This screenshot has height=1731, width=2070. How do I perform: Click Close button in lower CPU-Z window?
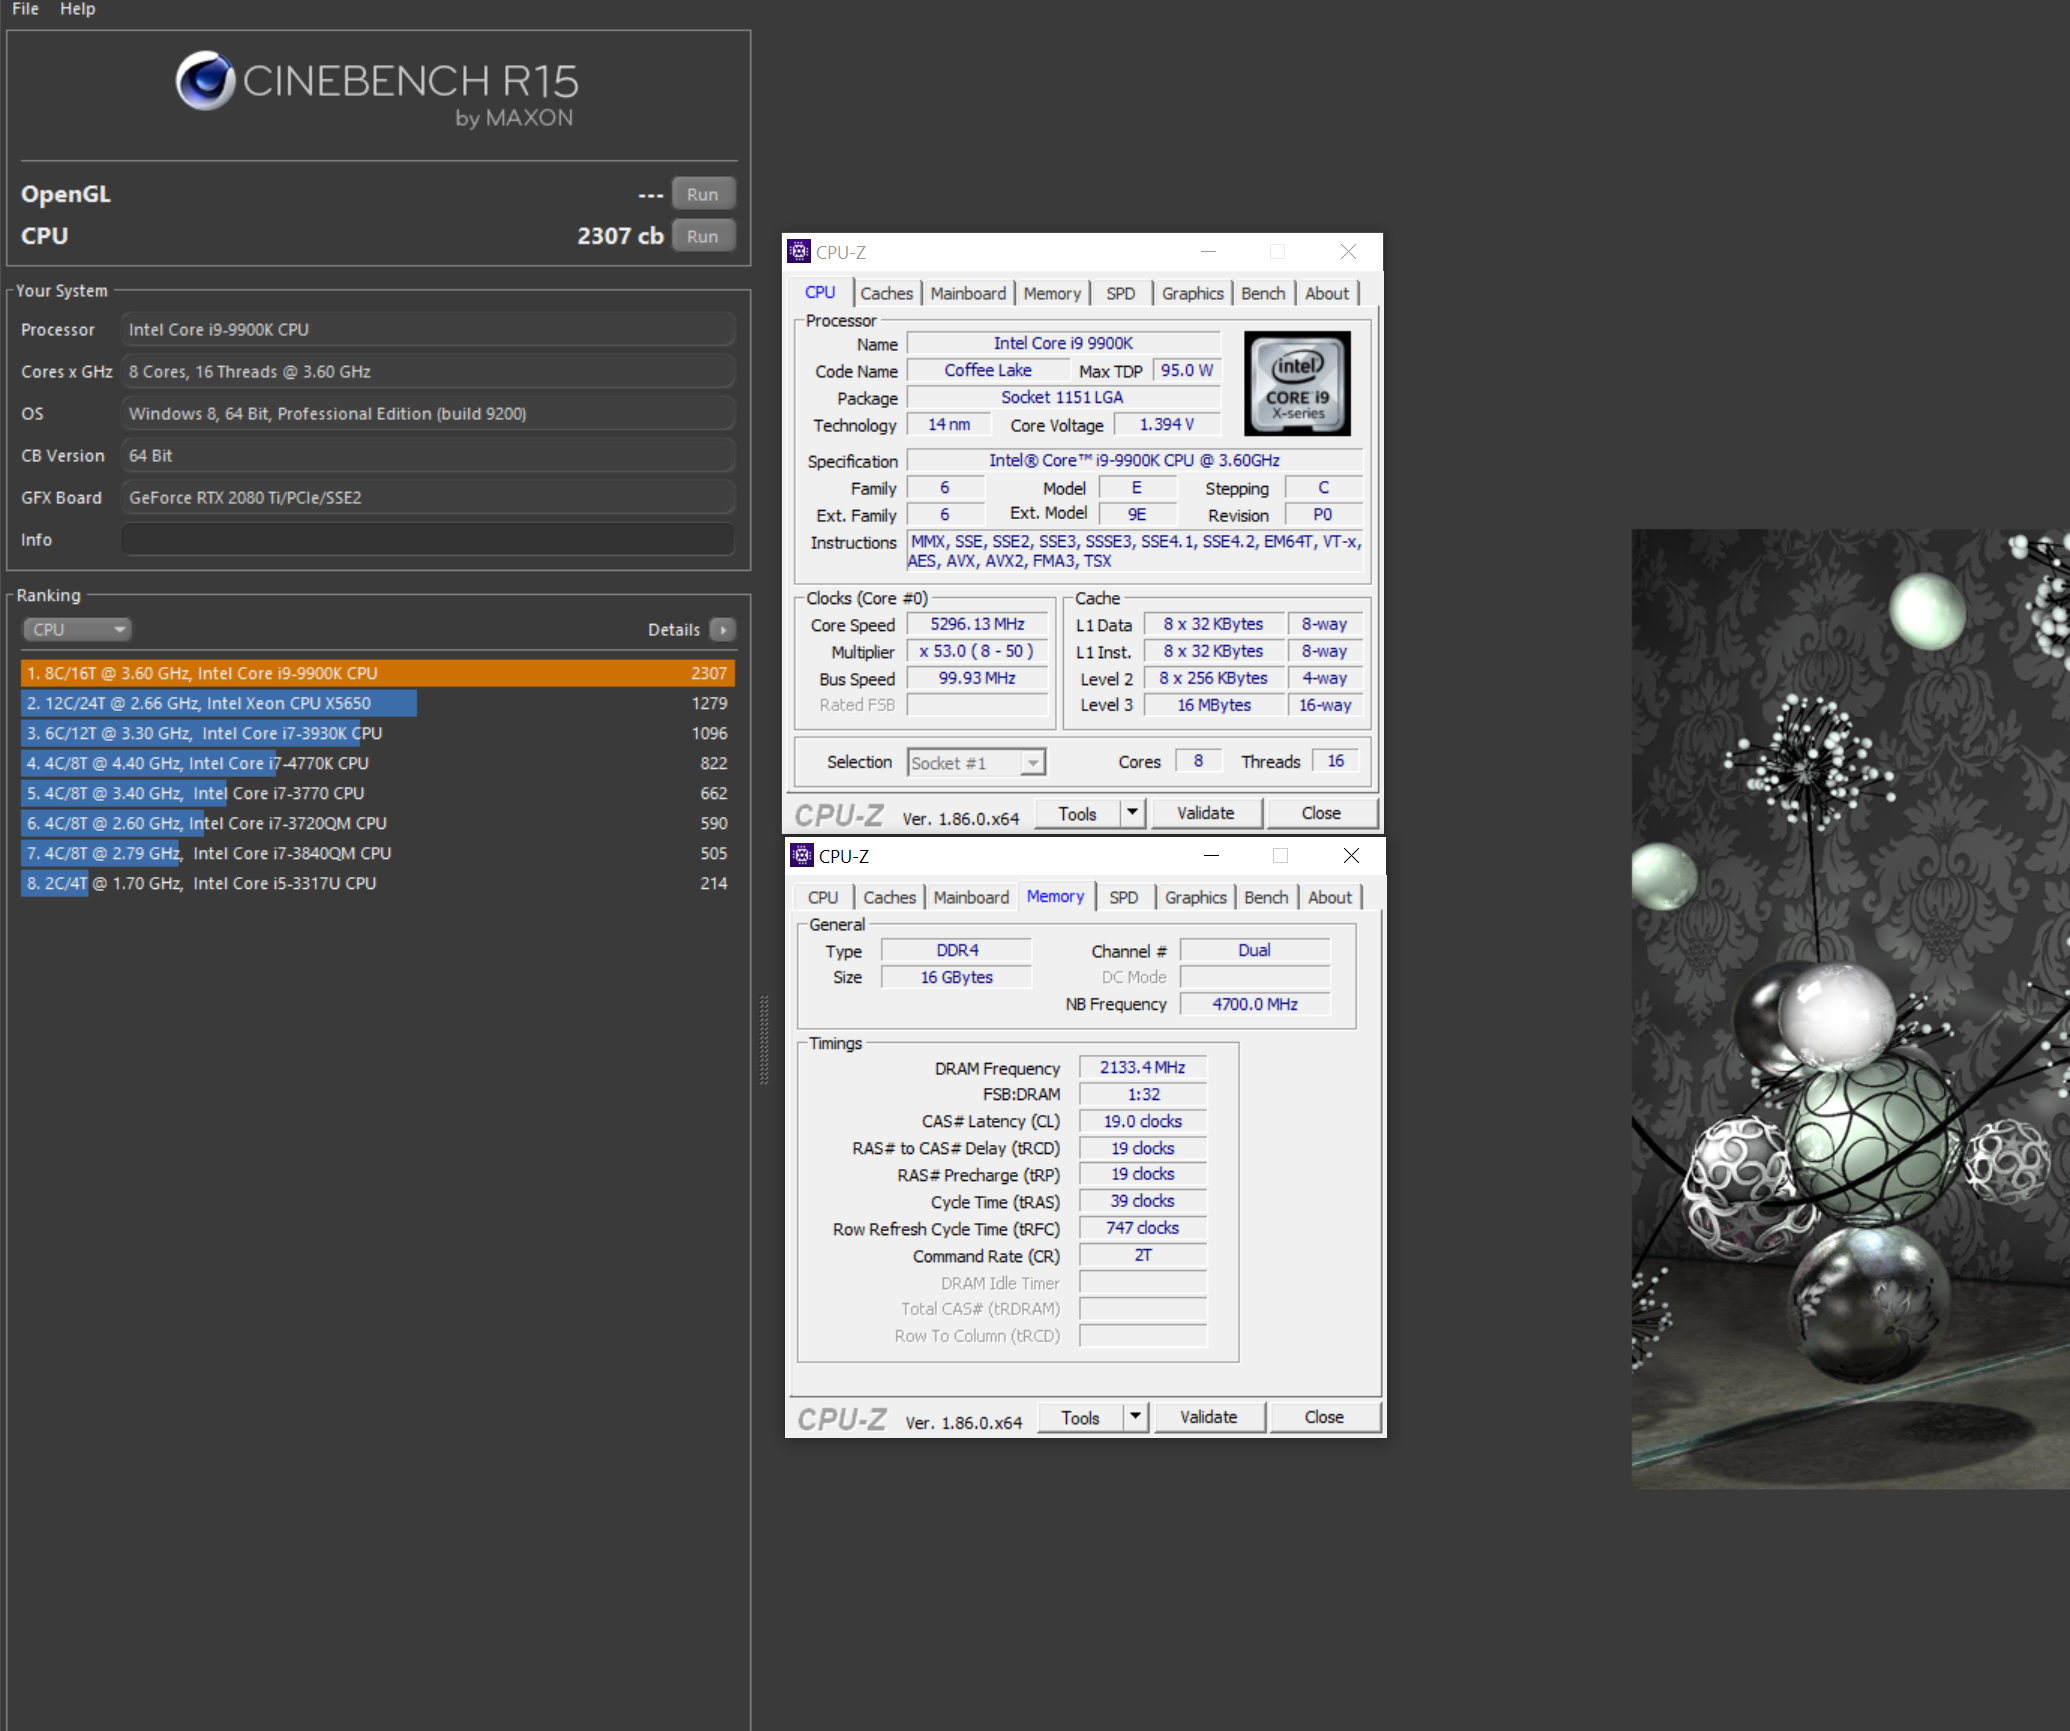coord(1324,1417)
